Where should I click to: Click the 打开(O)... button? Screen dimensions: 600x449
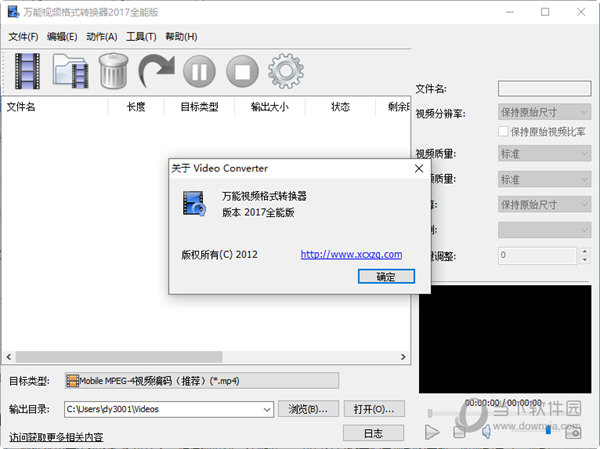[x=374, y=409]
